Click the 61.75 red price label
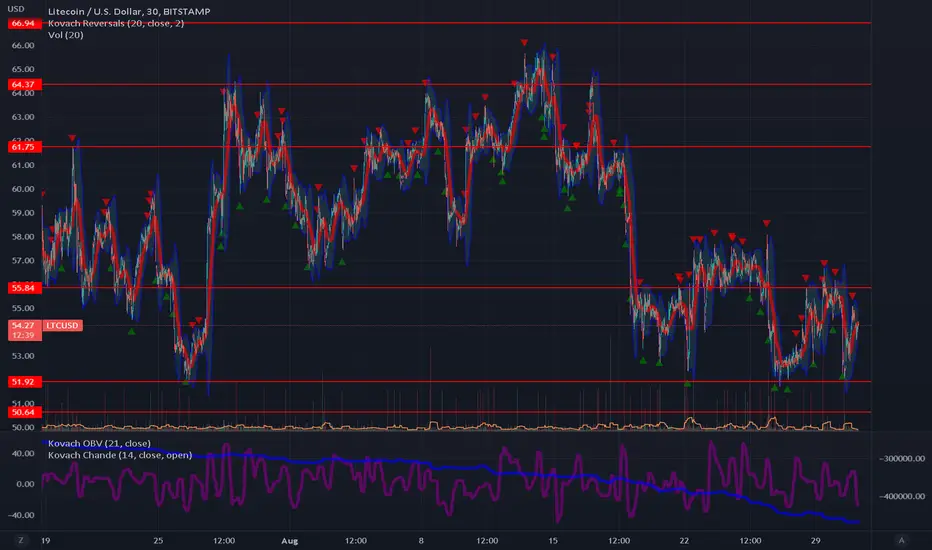Viewport: 932px width, 550px height. click(24, 147)
